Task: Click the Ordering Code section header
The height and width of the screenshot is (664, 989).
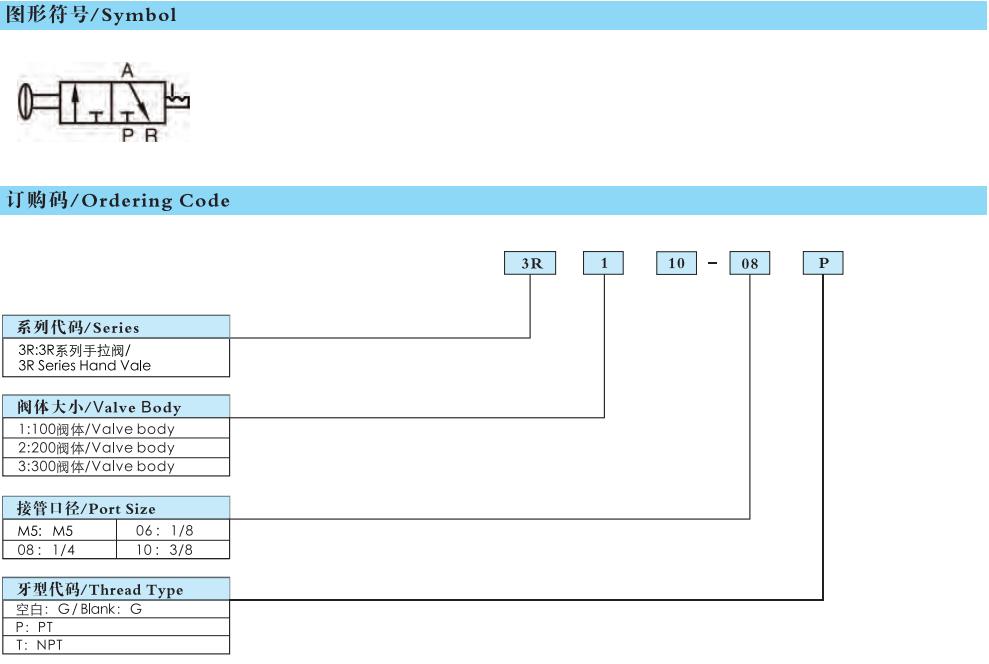Action: pos(118,200)
